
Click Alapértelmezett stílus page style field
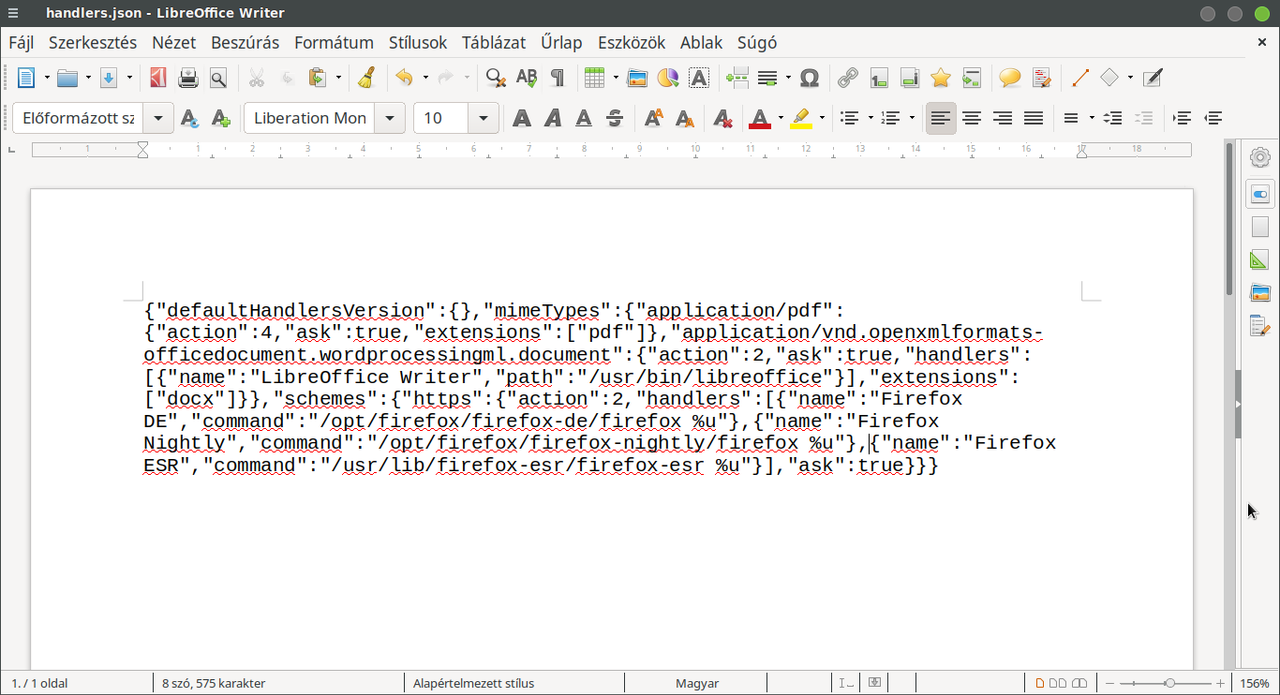tap(474, 683)
